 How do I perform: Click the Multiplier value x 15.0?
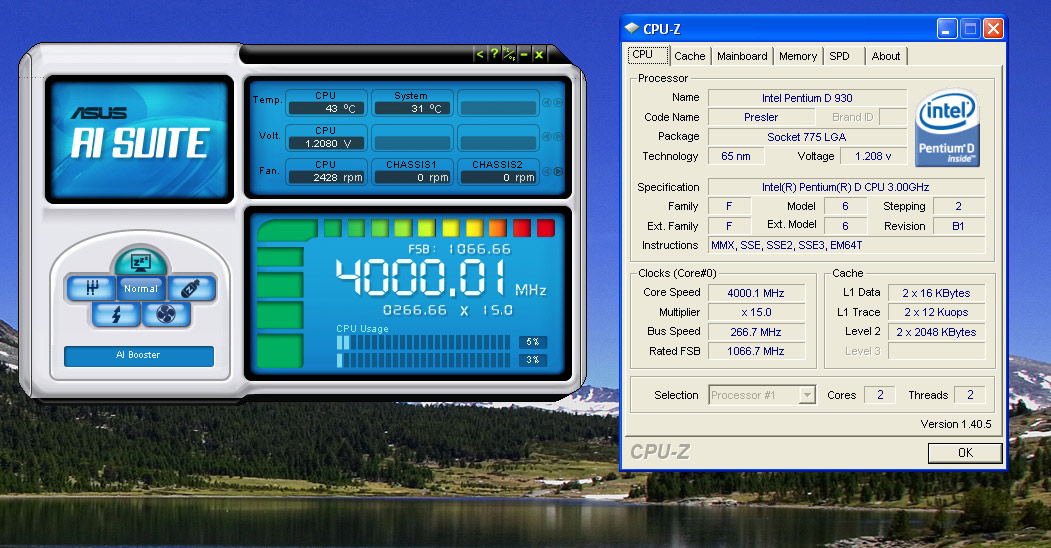(756, 312)
